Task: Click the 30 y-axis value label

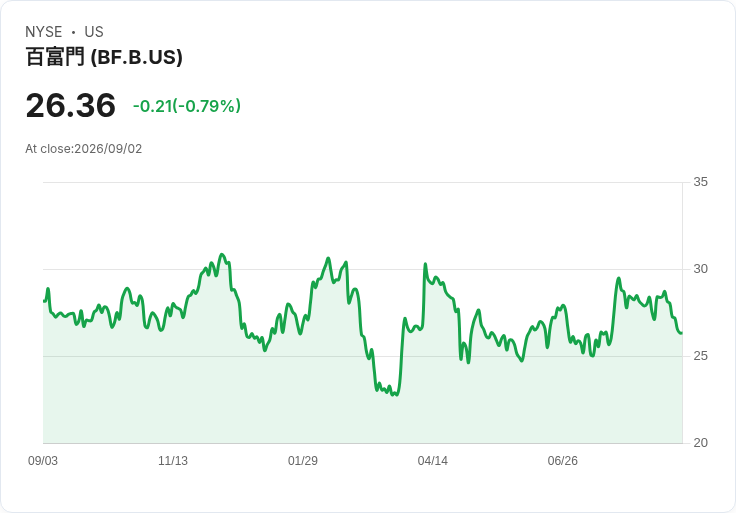Action: pos(700,269)
